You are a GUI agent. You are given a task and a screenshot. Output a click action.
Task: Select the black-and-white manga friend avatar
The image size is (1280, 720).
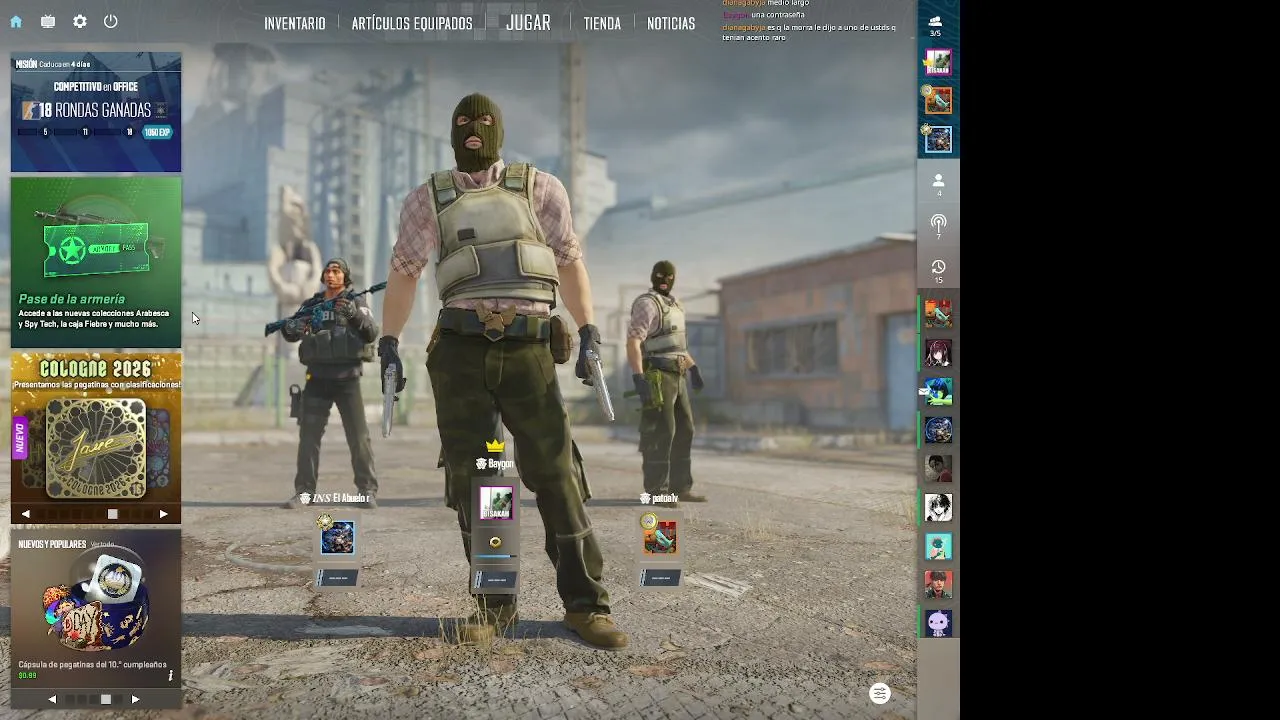click(x=938, y=507)
